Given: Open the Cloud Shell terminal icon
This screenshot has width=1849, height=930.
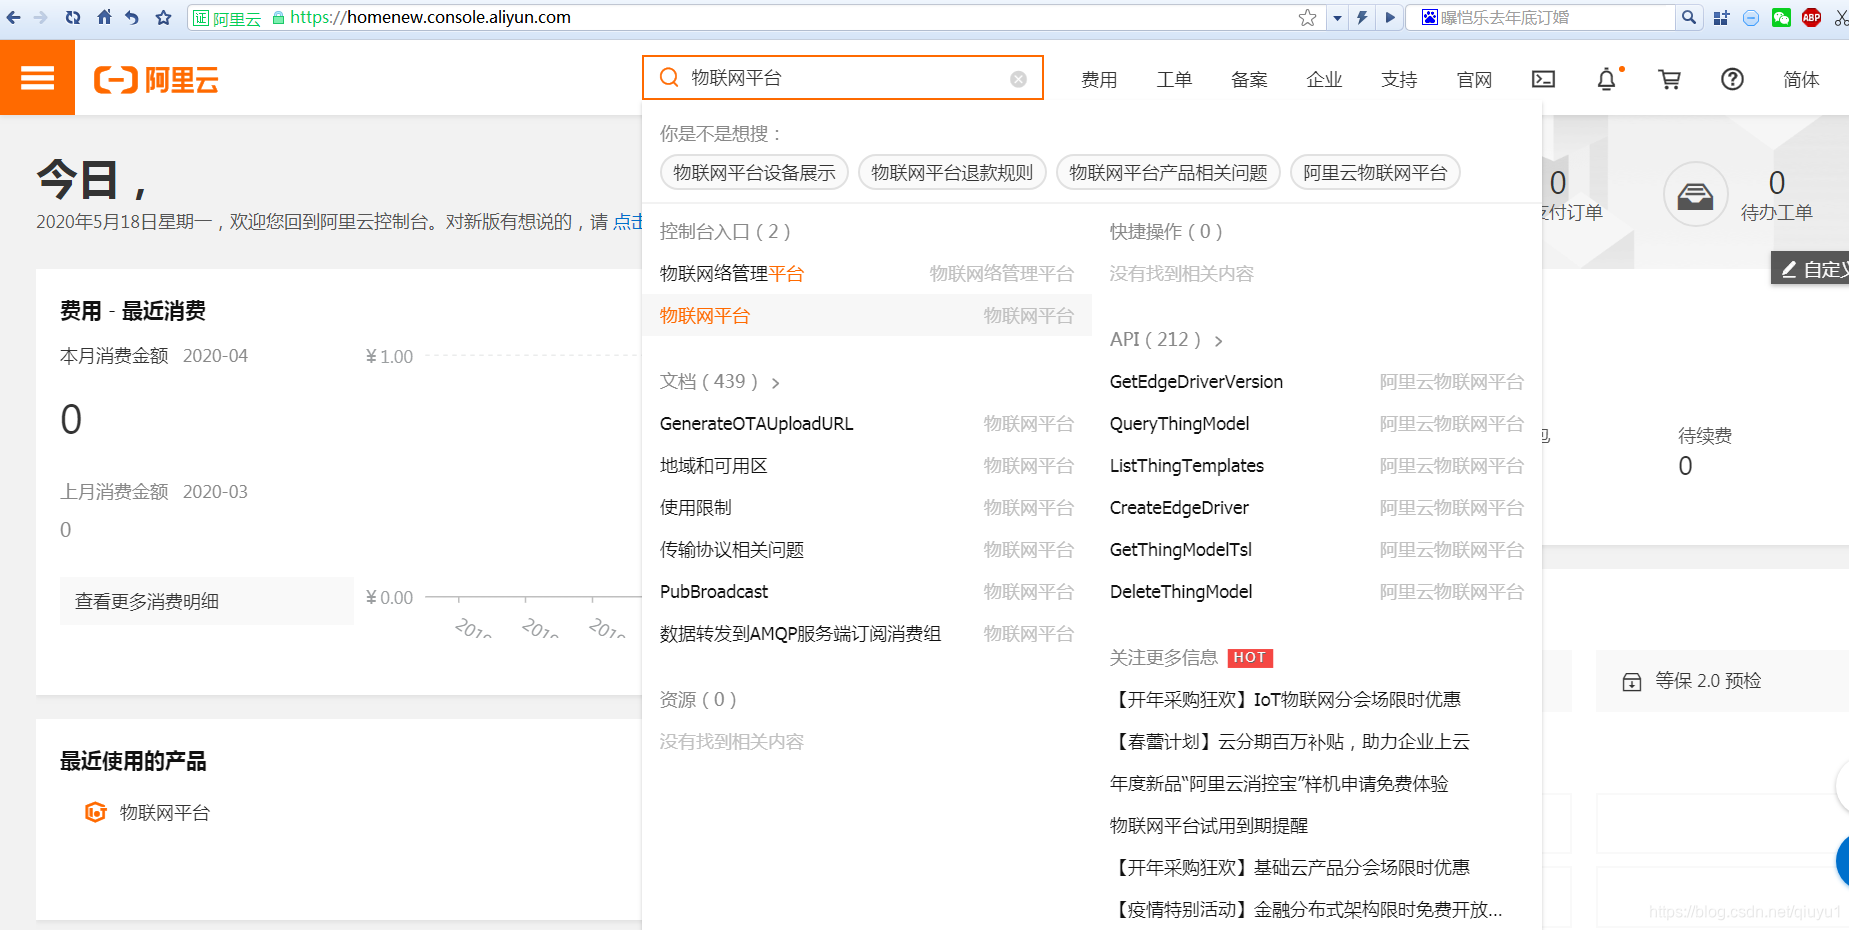Looking at the screenshot, I should [x=1543, y=79].
